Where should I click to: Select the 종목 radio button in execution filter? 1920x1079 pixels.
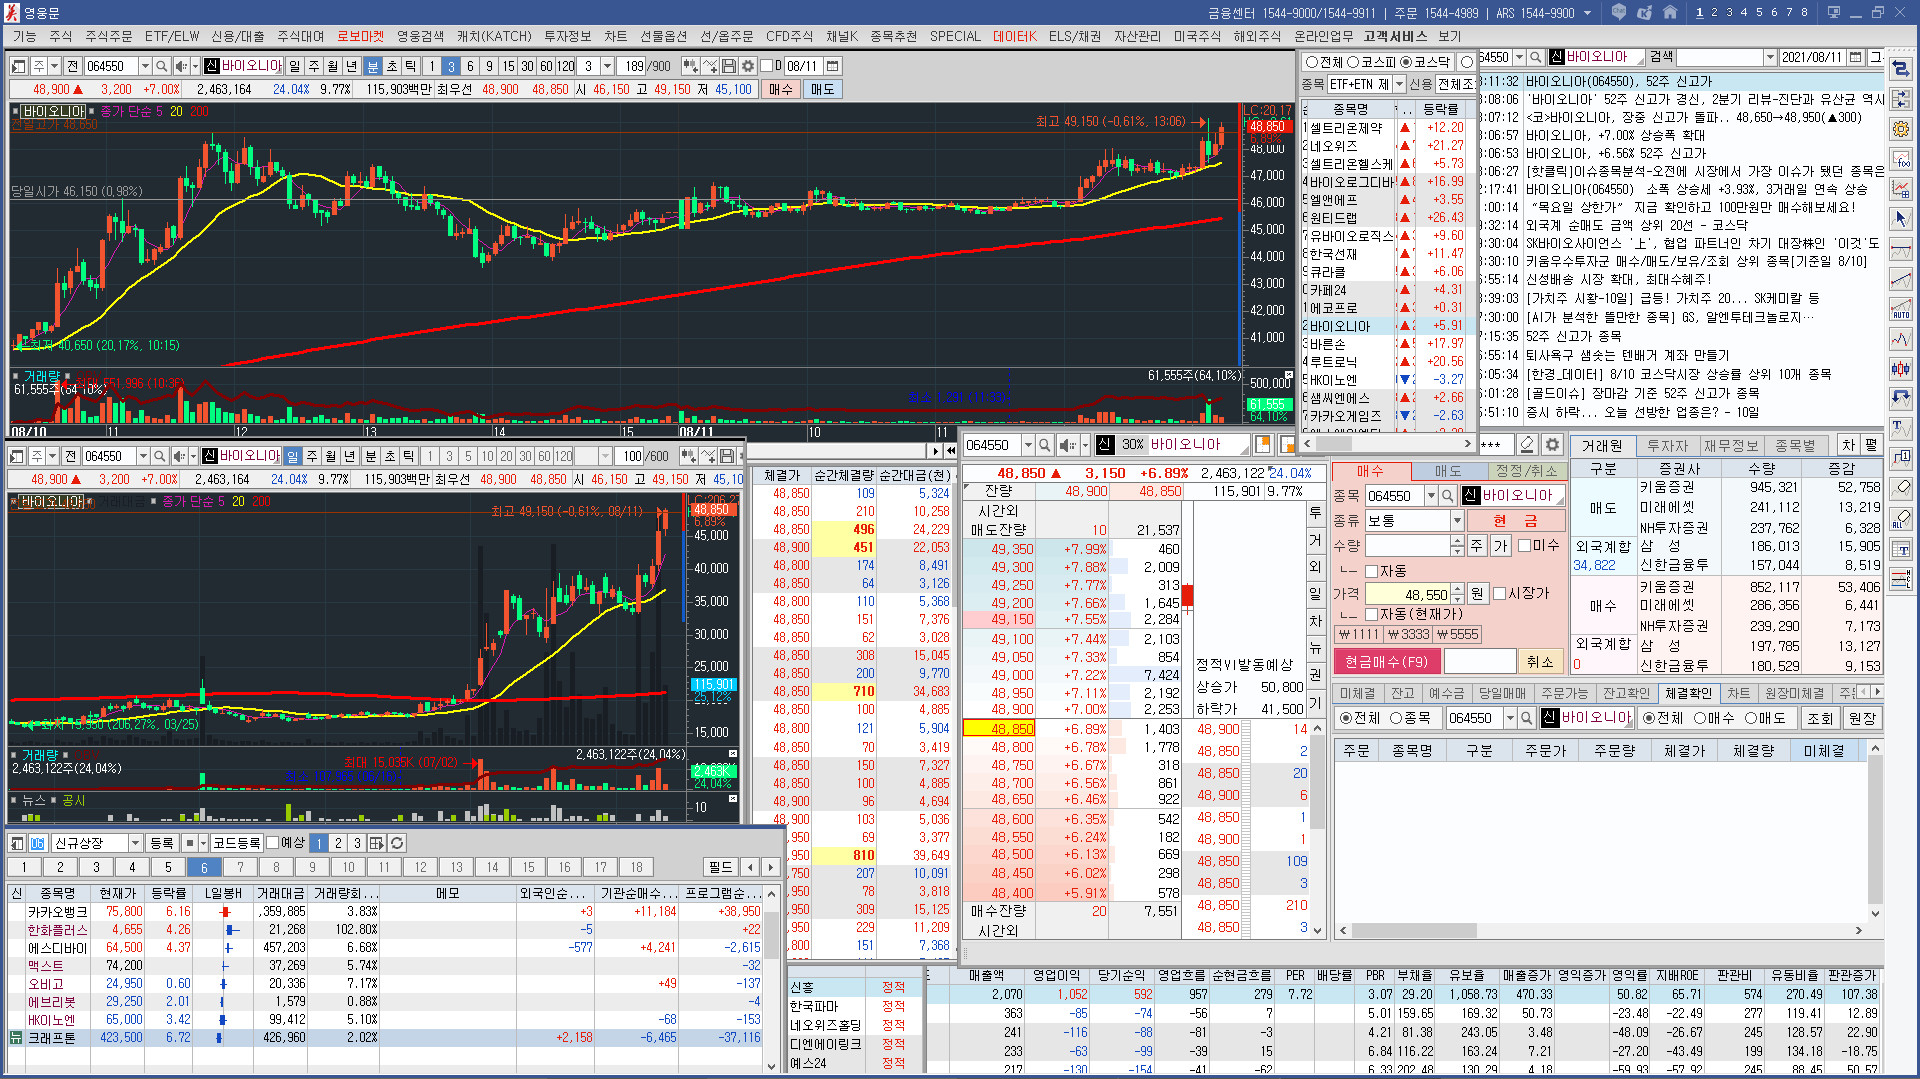(x=1396, y=718)
